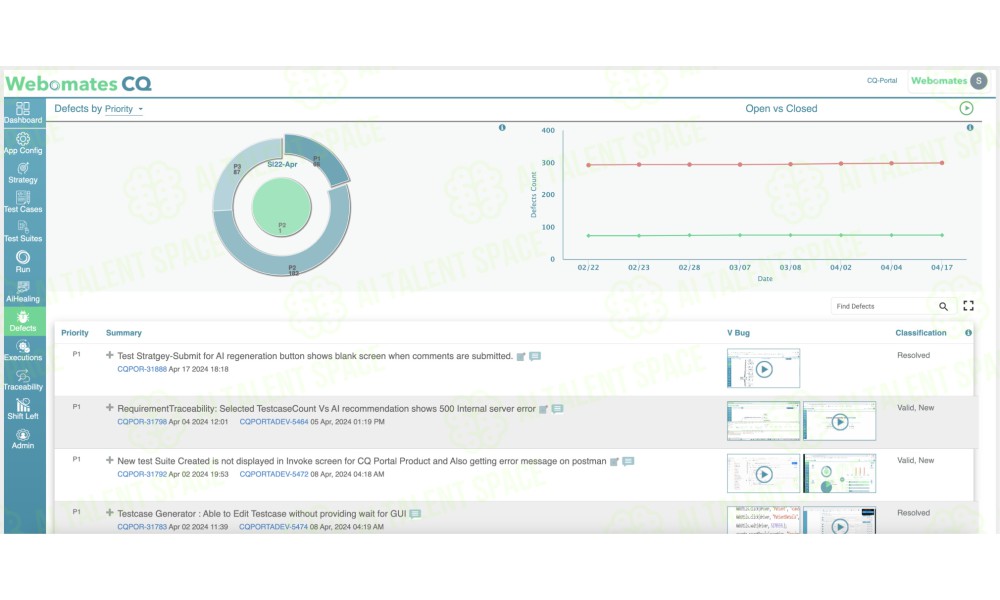
Task: Open Executions in the sidebar
Action: click(23, 350)
